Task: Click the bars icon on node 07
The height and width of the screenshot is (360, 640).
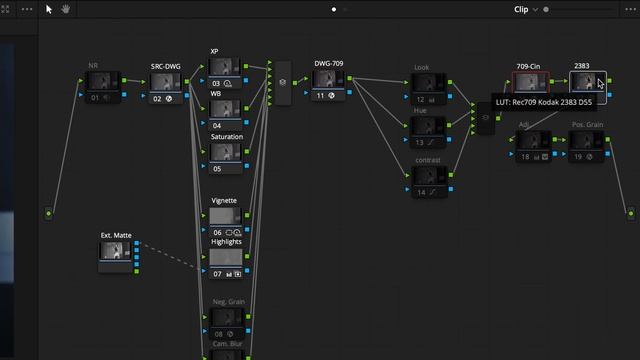Action: 229,274
